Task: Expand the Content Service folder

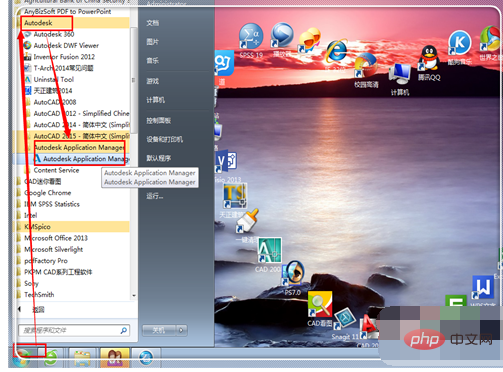Action: point(56,170)
